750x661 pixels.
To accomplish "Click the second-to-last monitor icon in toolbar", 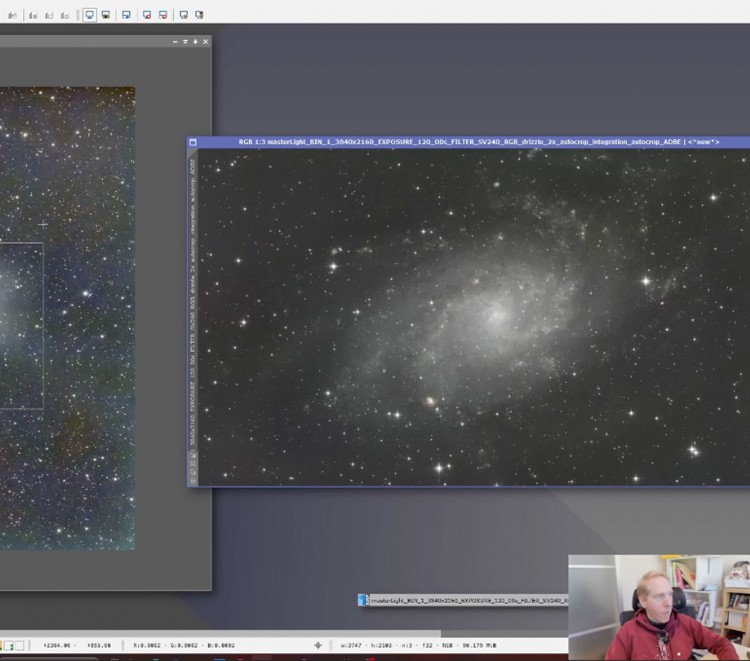I will tap(183, 15).
